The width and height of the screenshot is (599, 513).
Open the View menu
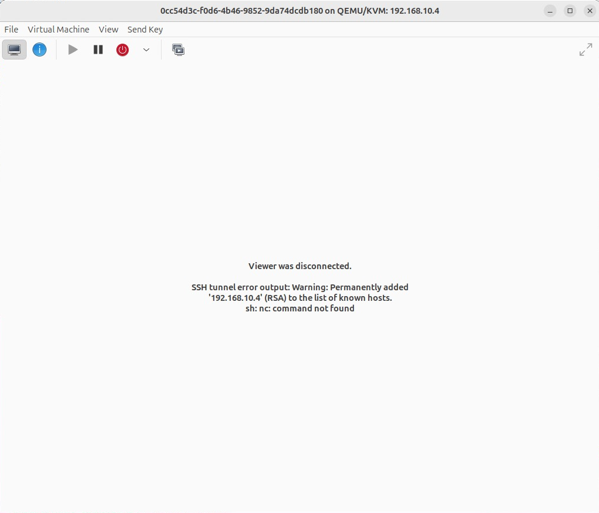108,29
